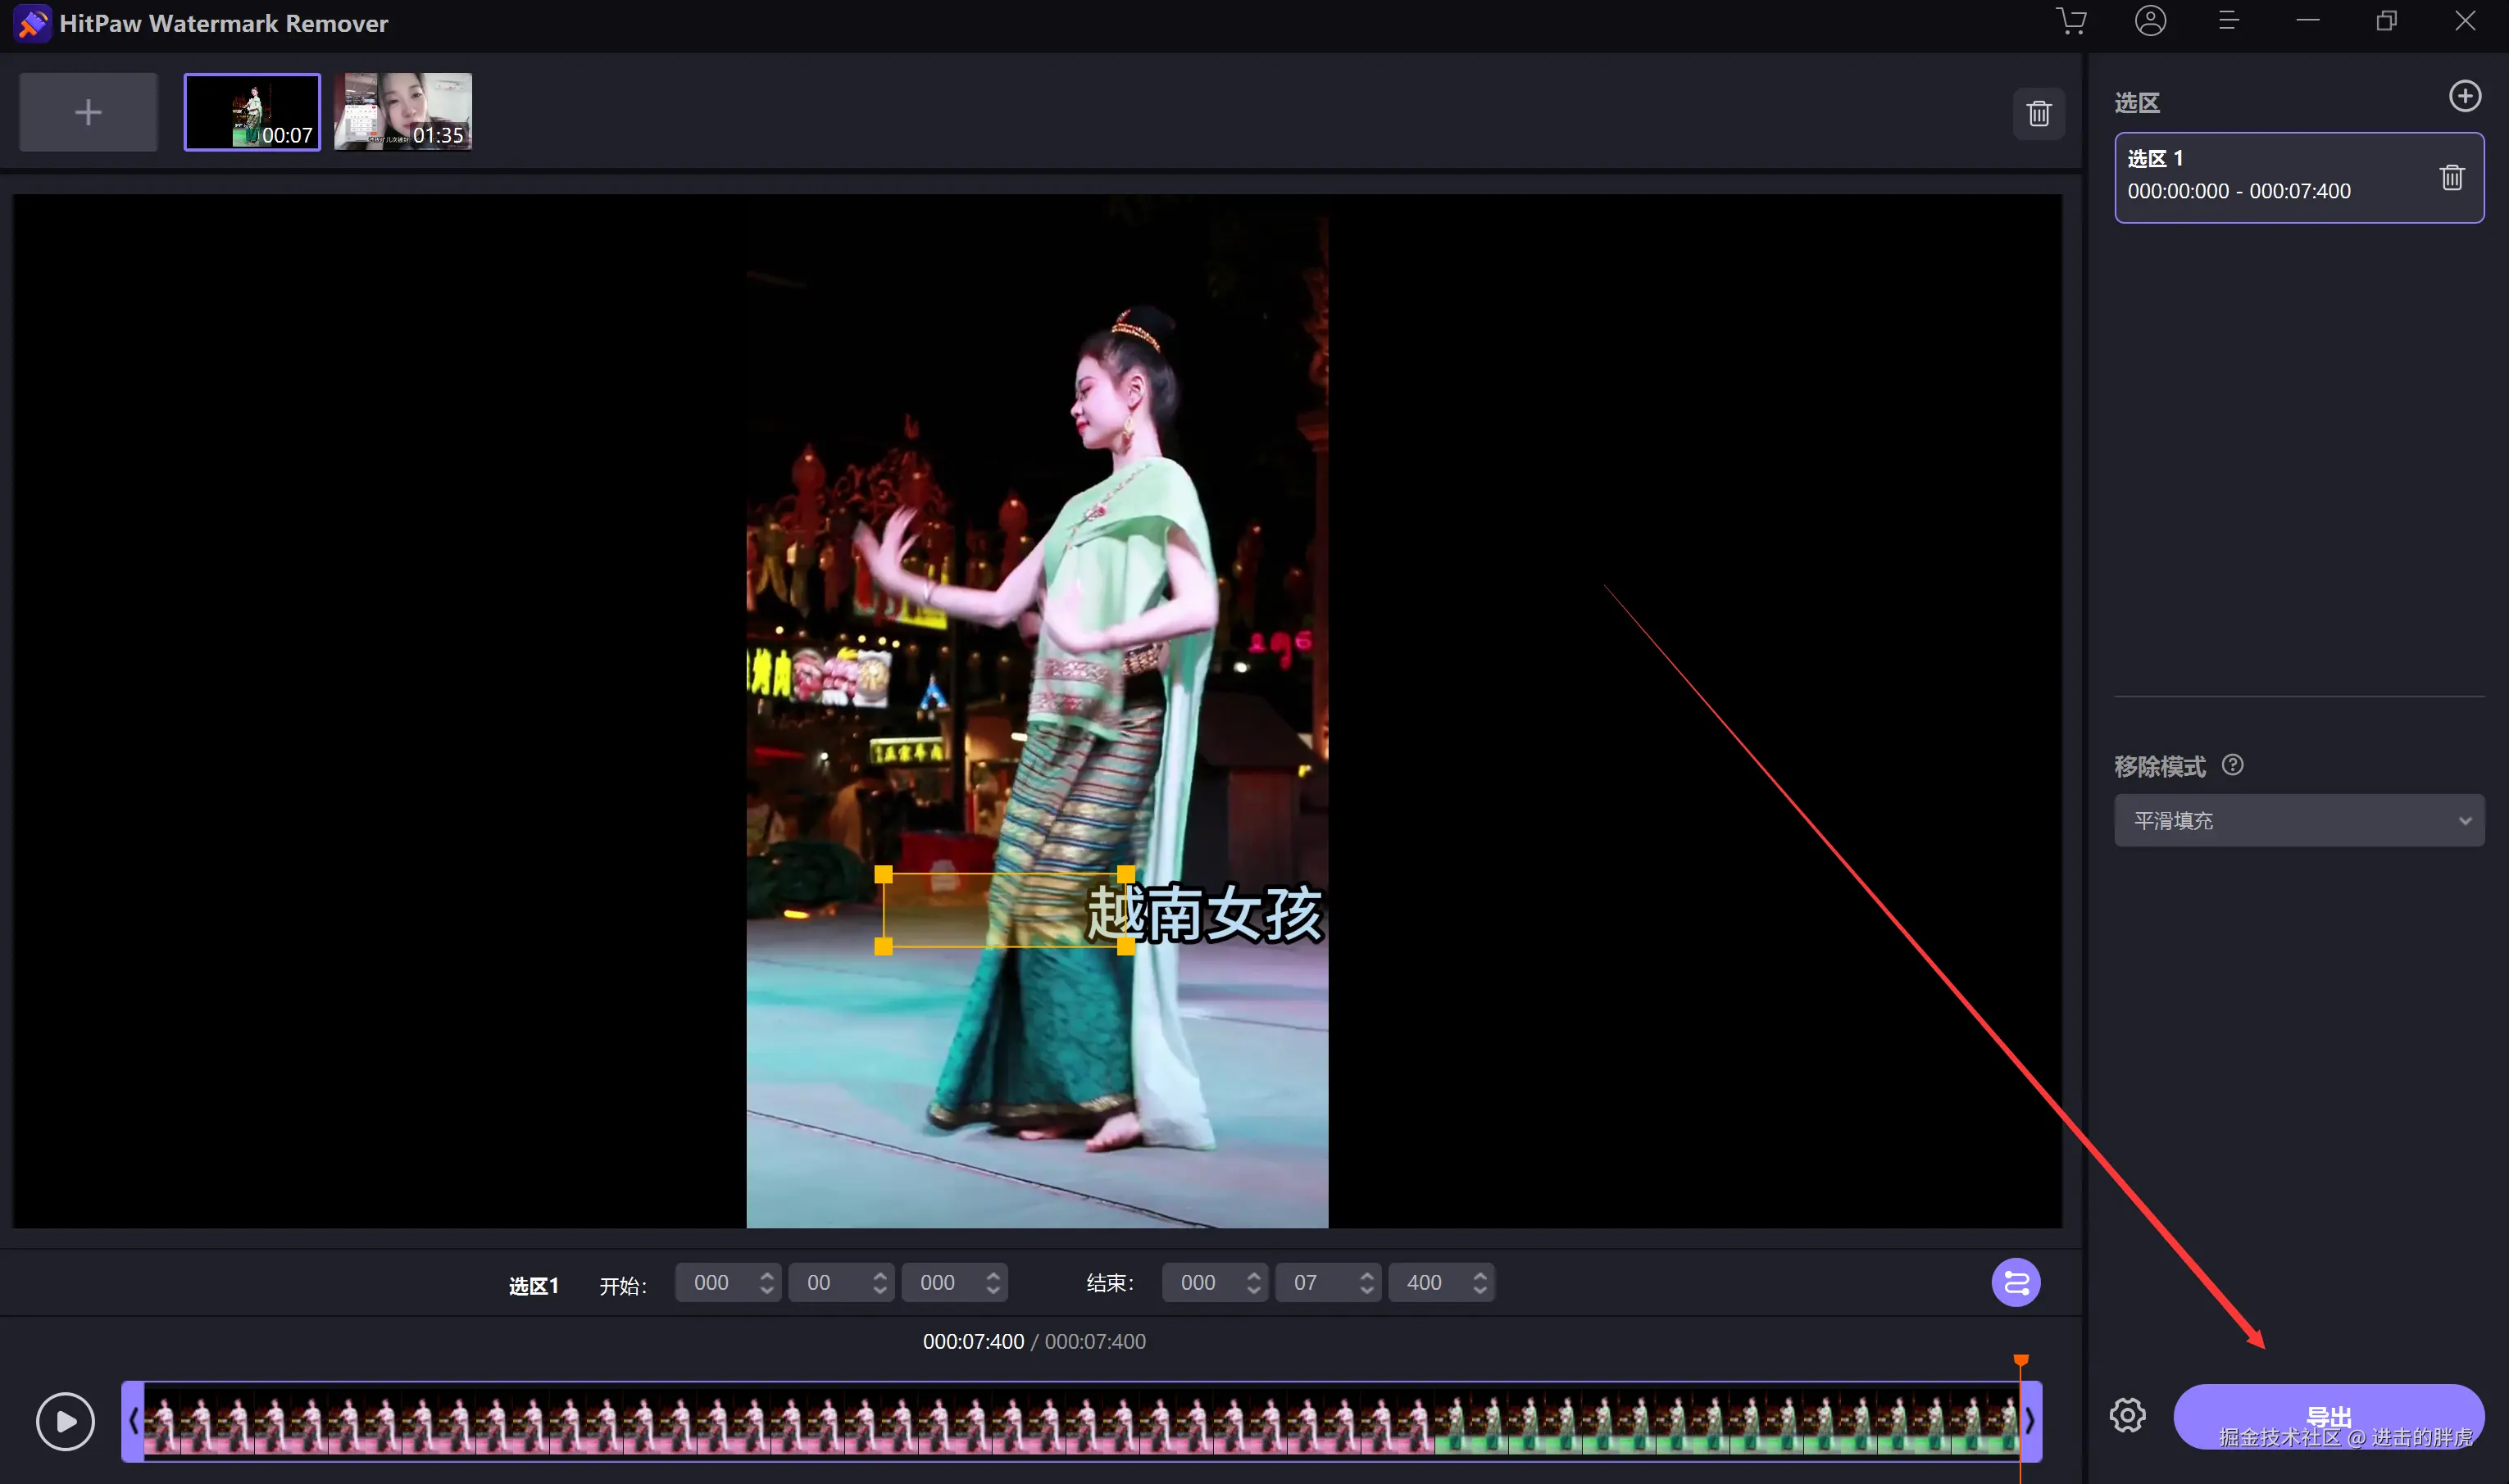The height and width of the screenshot is (1484, 2509).
Task: Switch to the 01:35 video thumbnail
Action: (402, 112)
